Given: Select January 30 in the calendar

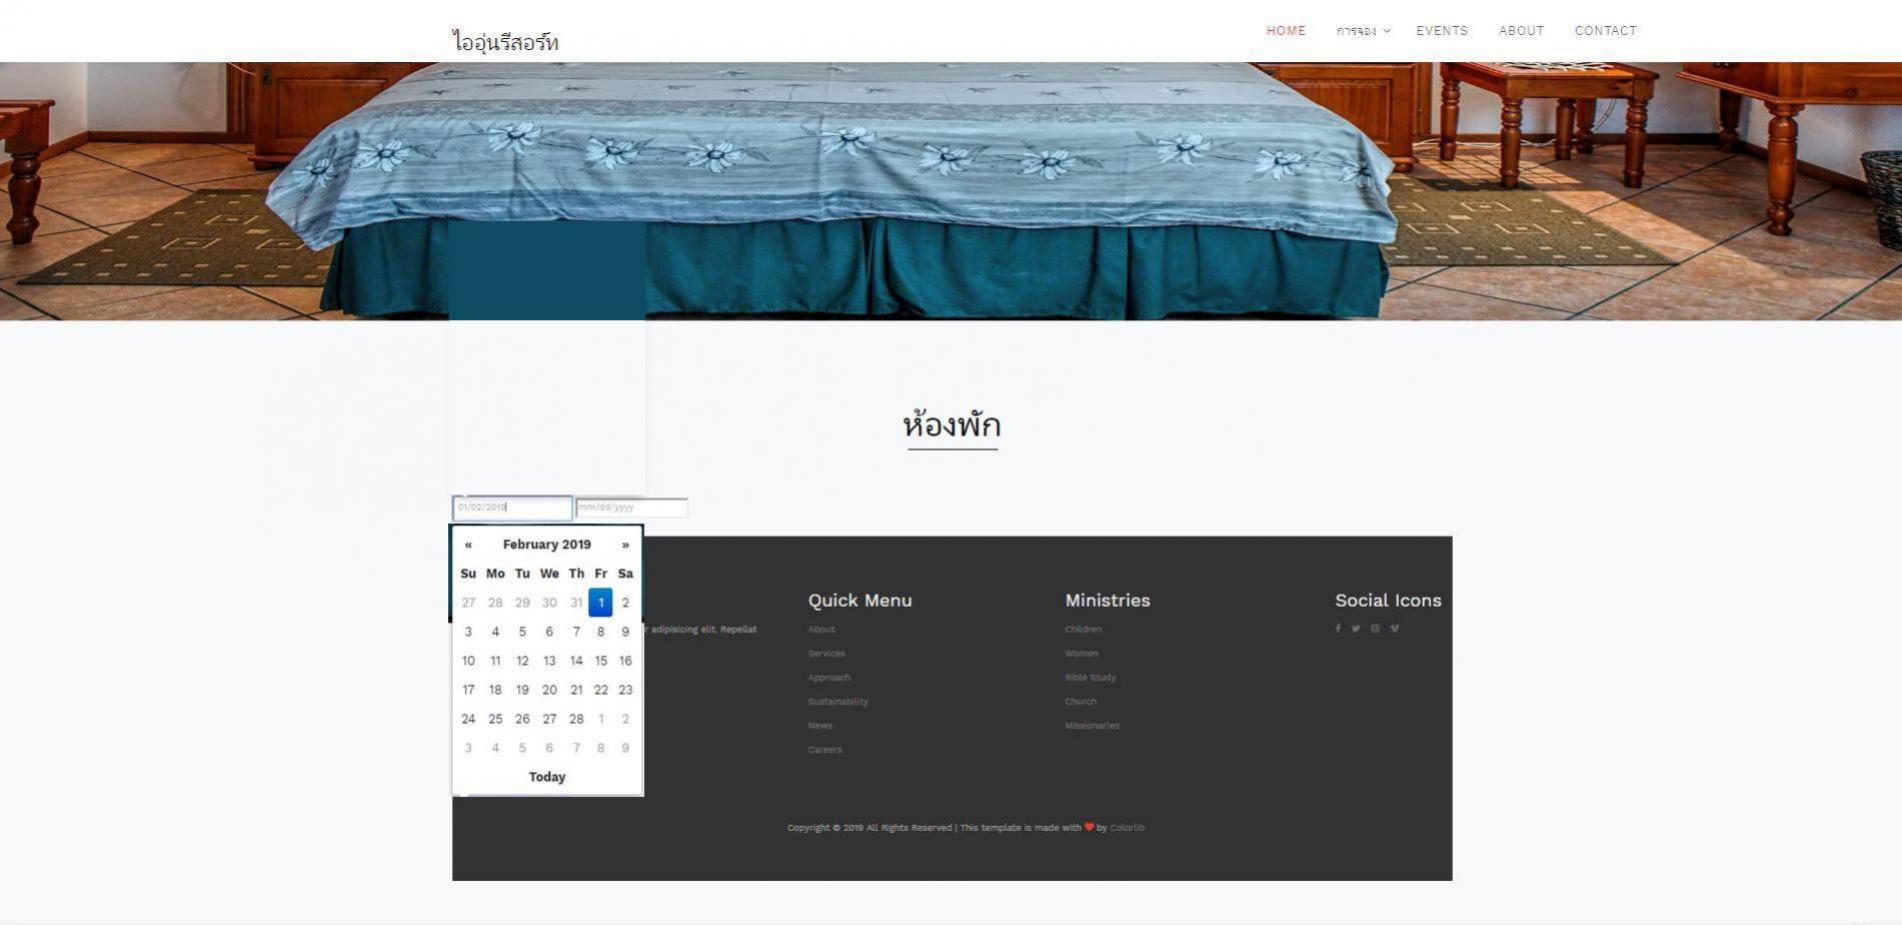Looking at the screenshot, I should point(549,603).
